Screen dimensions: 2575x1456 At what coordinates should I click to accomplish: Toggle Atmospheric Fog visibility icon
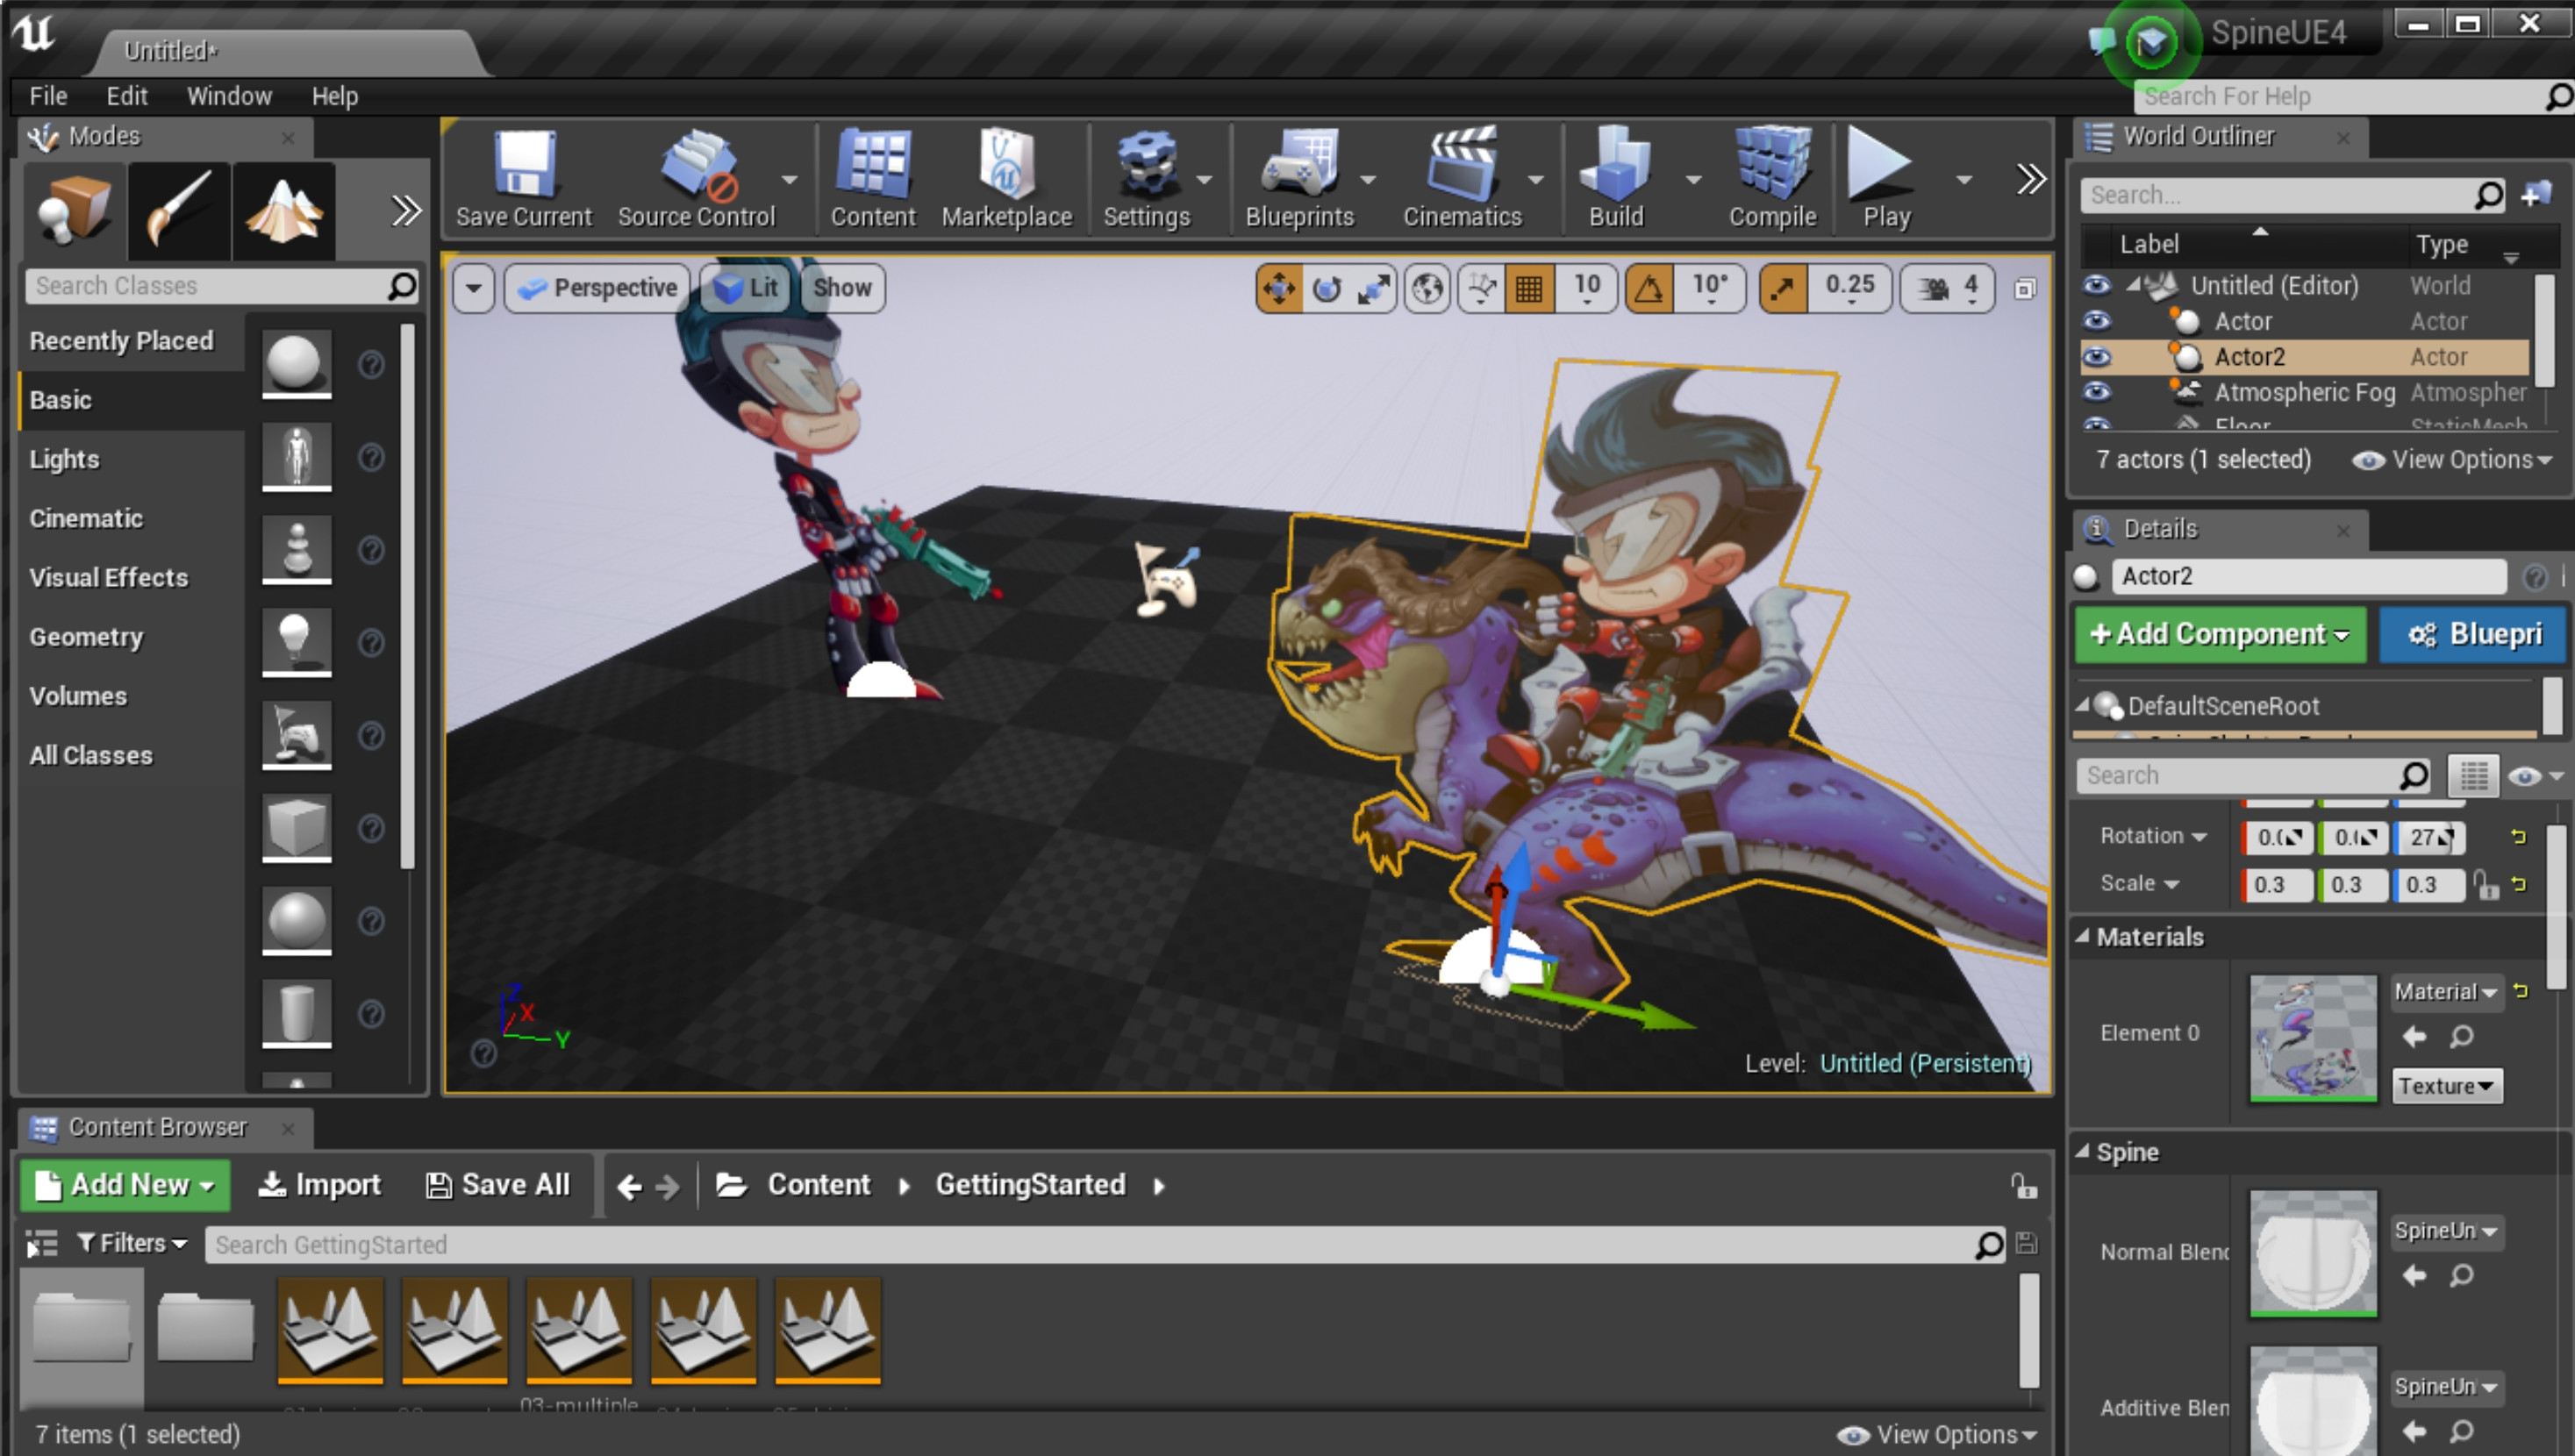click(2098, 393)
